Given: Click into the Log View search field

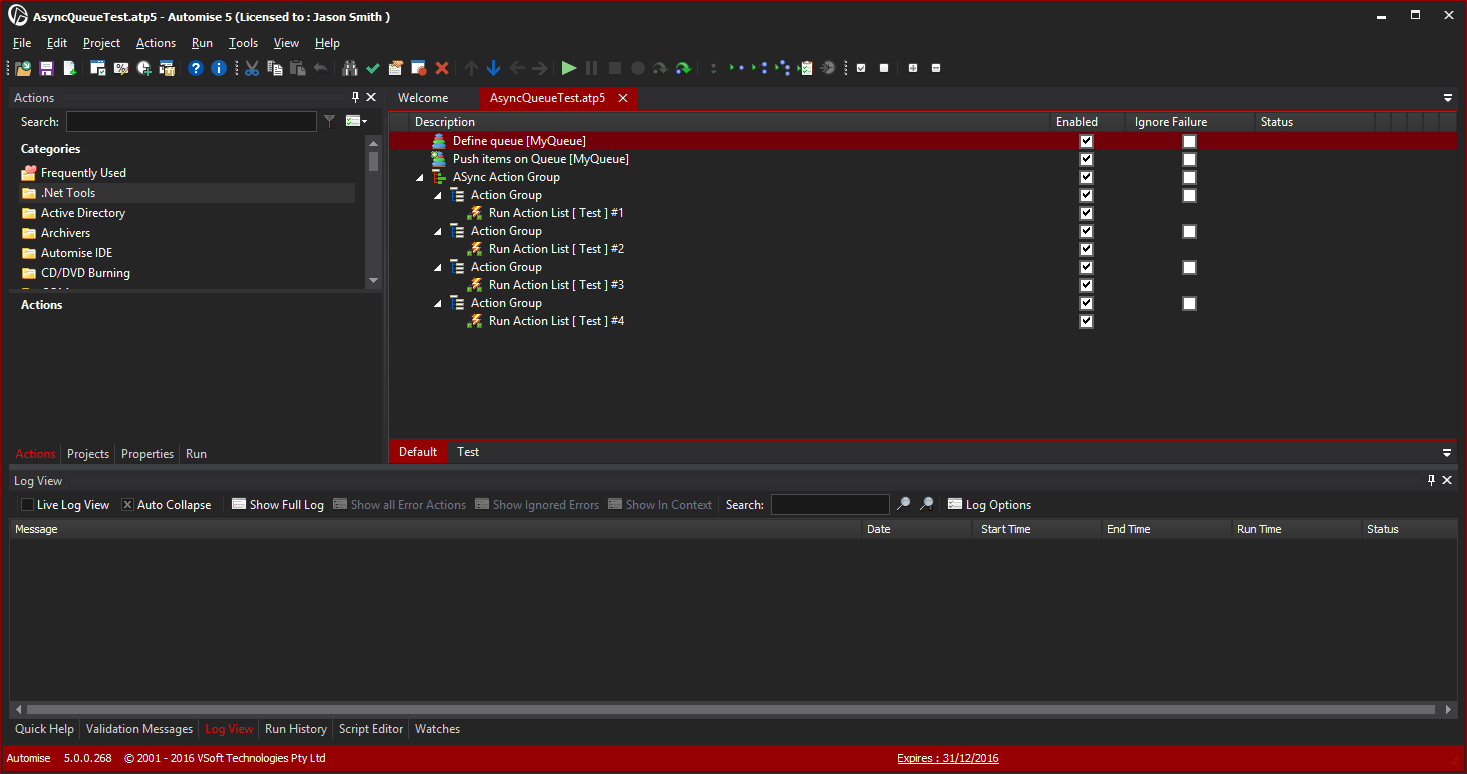Looking at the screenshot, I should [830, 505].
